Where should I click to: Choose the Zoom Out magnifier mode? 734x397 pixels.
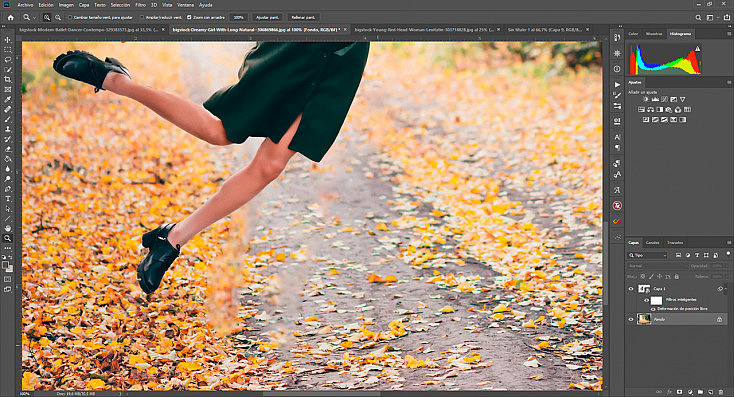tap(58, 17)
